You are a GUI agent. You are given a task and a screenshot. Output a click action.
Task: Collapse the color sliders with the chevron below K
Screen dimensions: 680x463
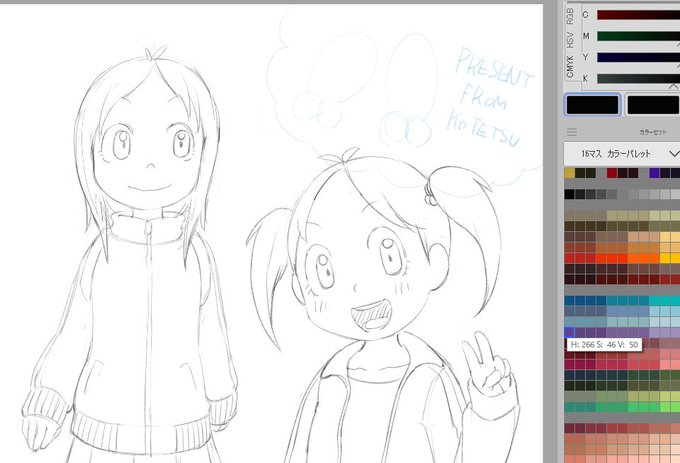[x=673, y=86]
